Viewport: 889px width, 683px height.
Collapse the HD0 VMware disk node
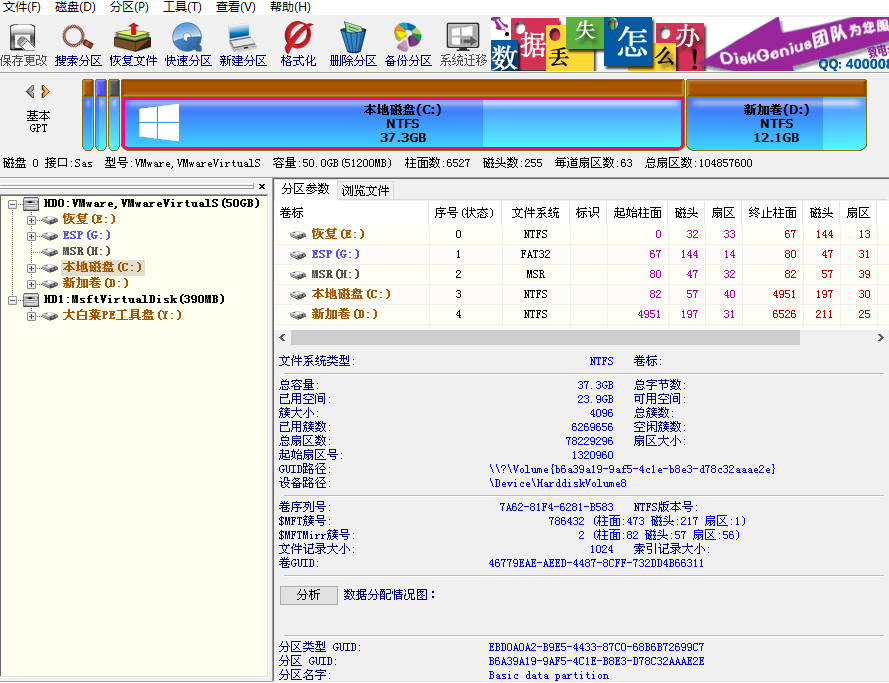click(12, 204)
